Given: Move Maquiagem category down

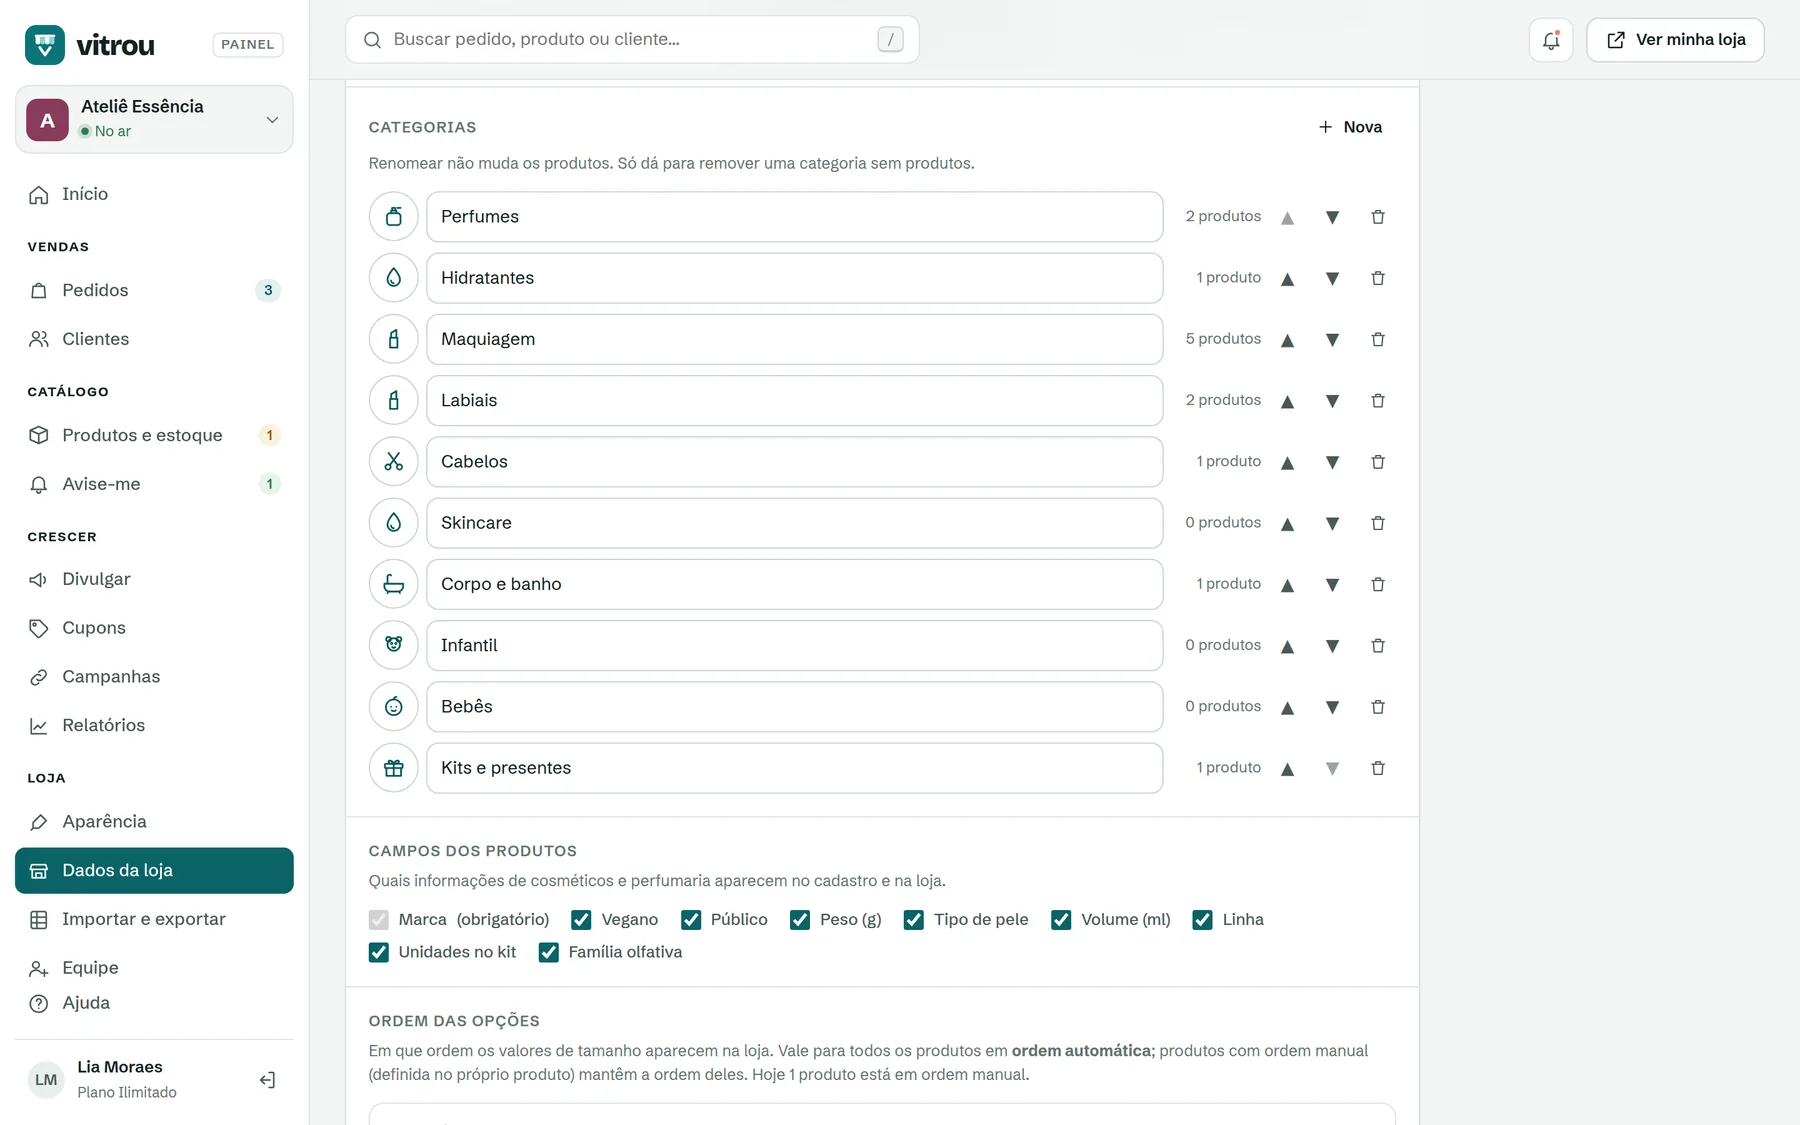Looking at the screenshot, I should [x=1332, y=340].
